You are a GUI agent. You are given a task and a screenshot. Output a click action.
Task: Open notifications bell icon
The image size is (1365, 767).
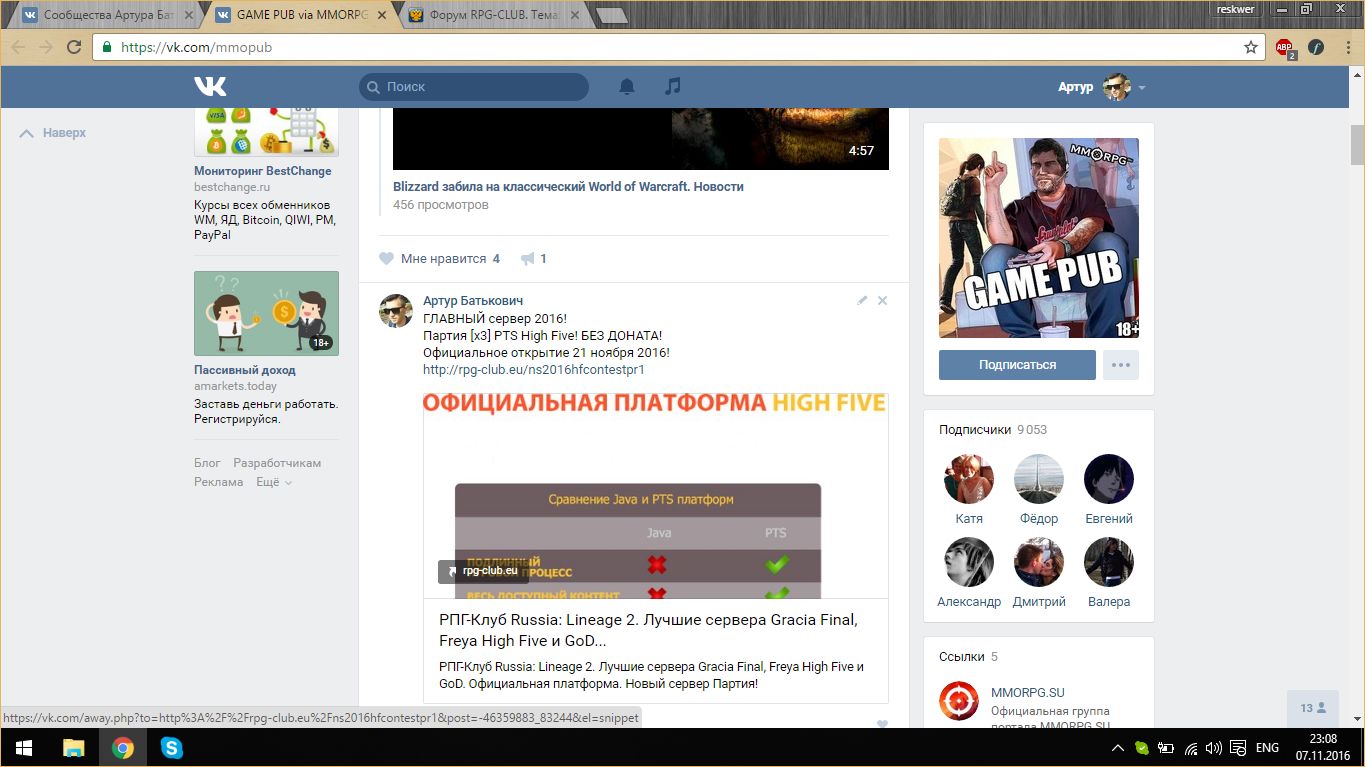[x=627, y=87]
